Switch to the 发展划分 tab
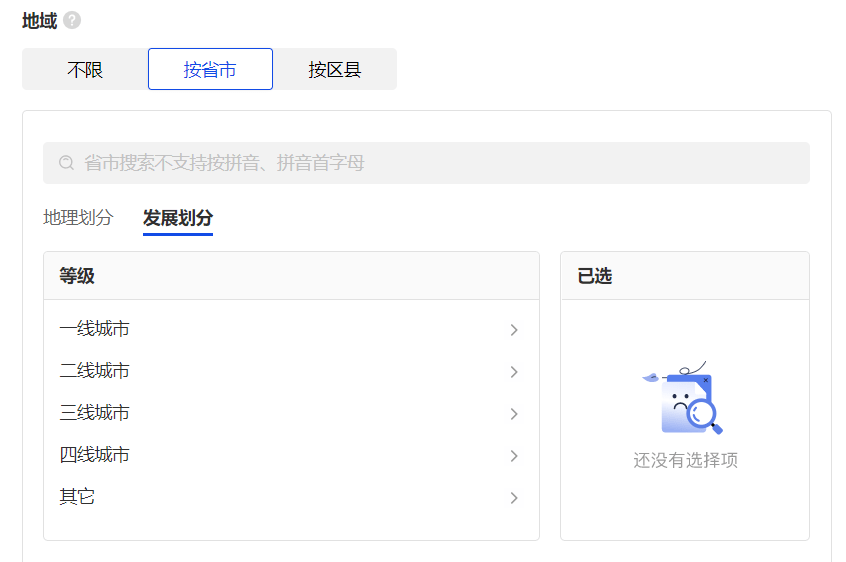The width and height of the screenshot is (846, 562). [178, 218]
